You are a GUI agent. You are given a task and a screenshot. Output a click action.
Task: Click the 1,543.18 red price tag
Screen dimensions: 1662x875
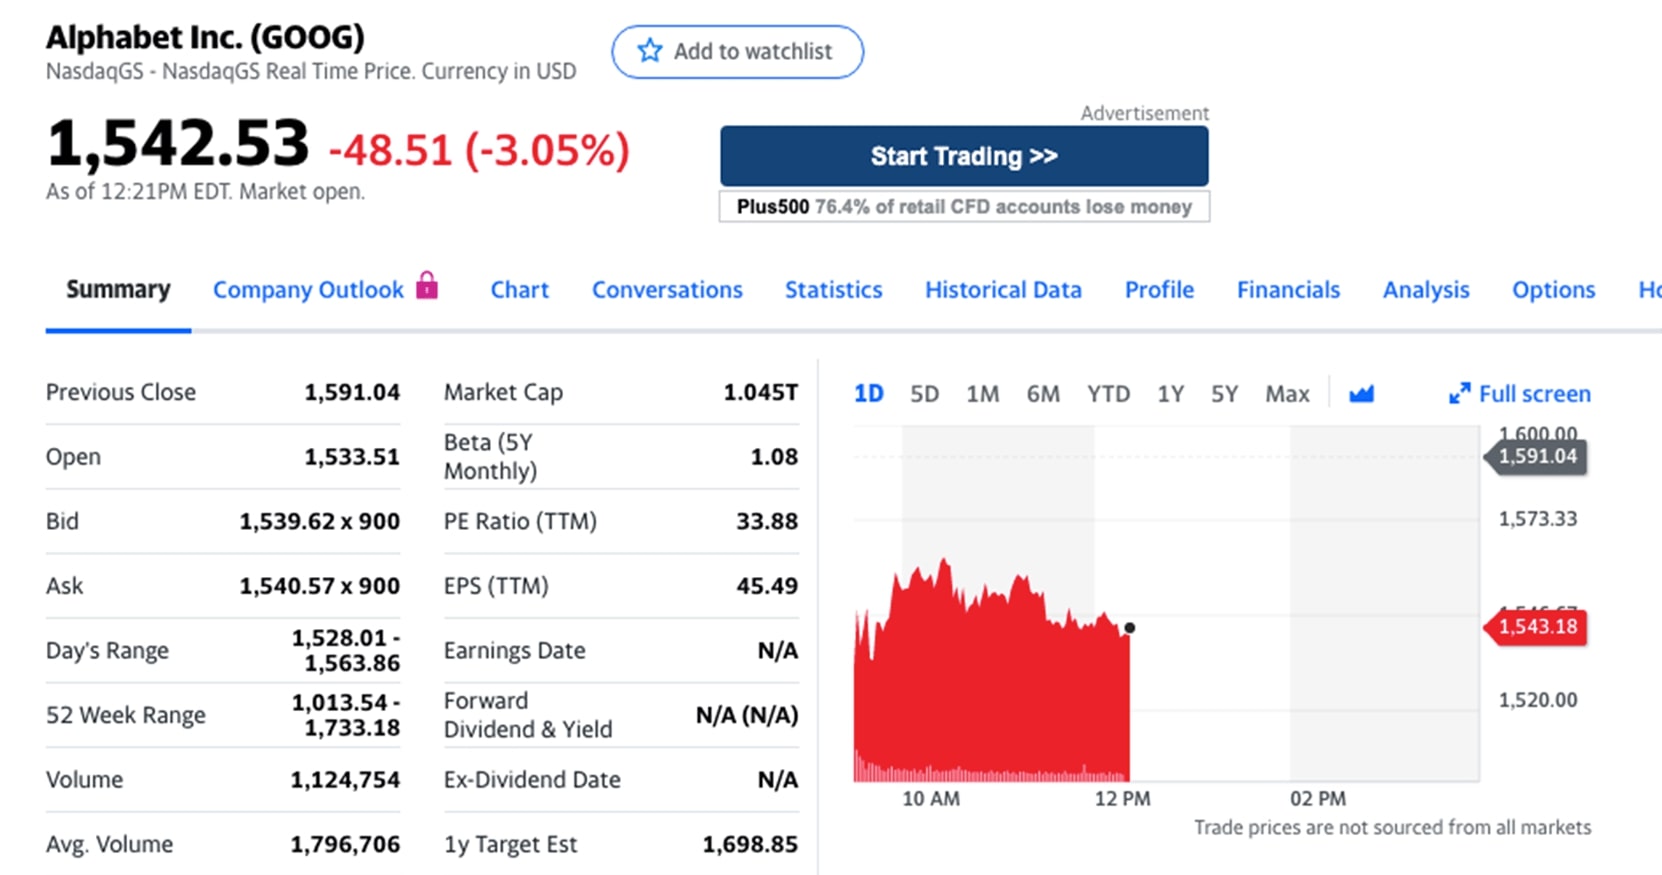pyautogui.click(x=1537, y=627)
